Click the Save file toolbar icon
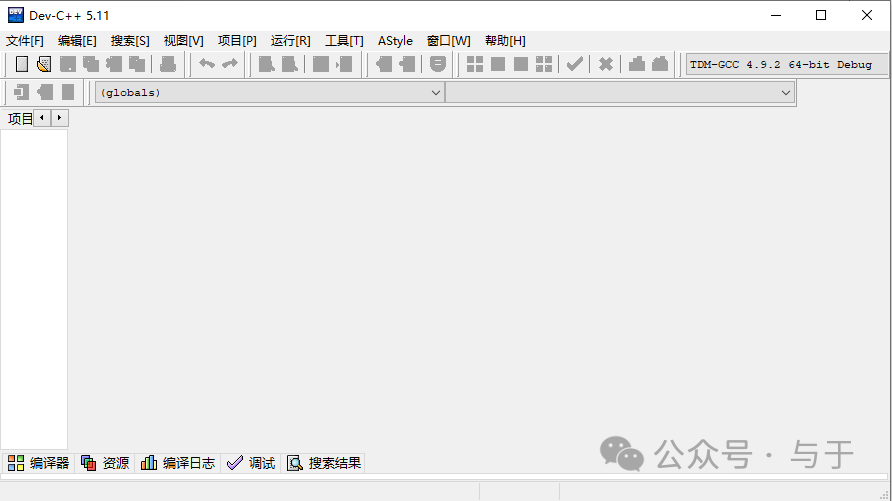892x501 pixels. pos(68,64)
